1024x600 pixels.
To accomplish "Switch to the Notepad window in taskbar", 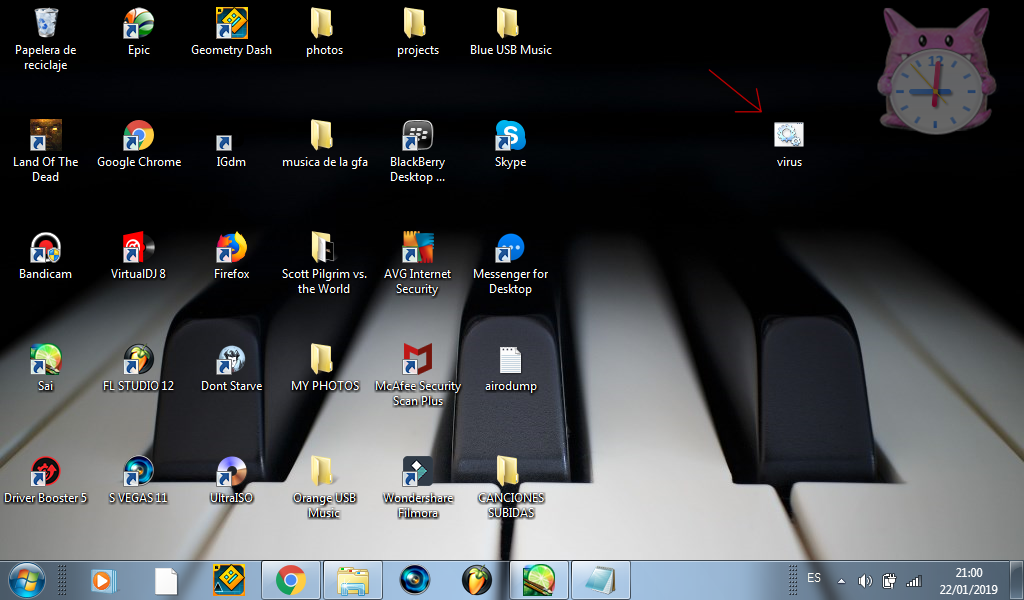I will pyautogui.click(x=601, y=580).
